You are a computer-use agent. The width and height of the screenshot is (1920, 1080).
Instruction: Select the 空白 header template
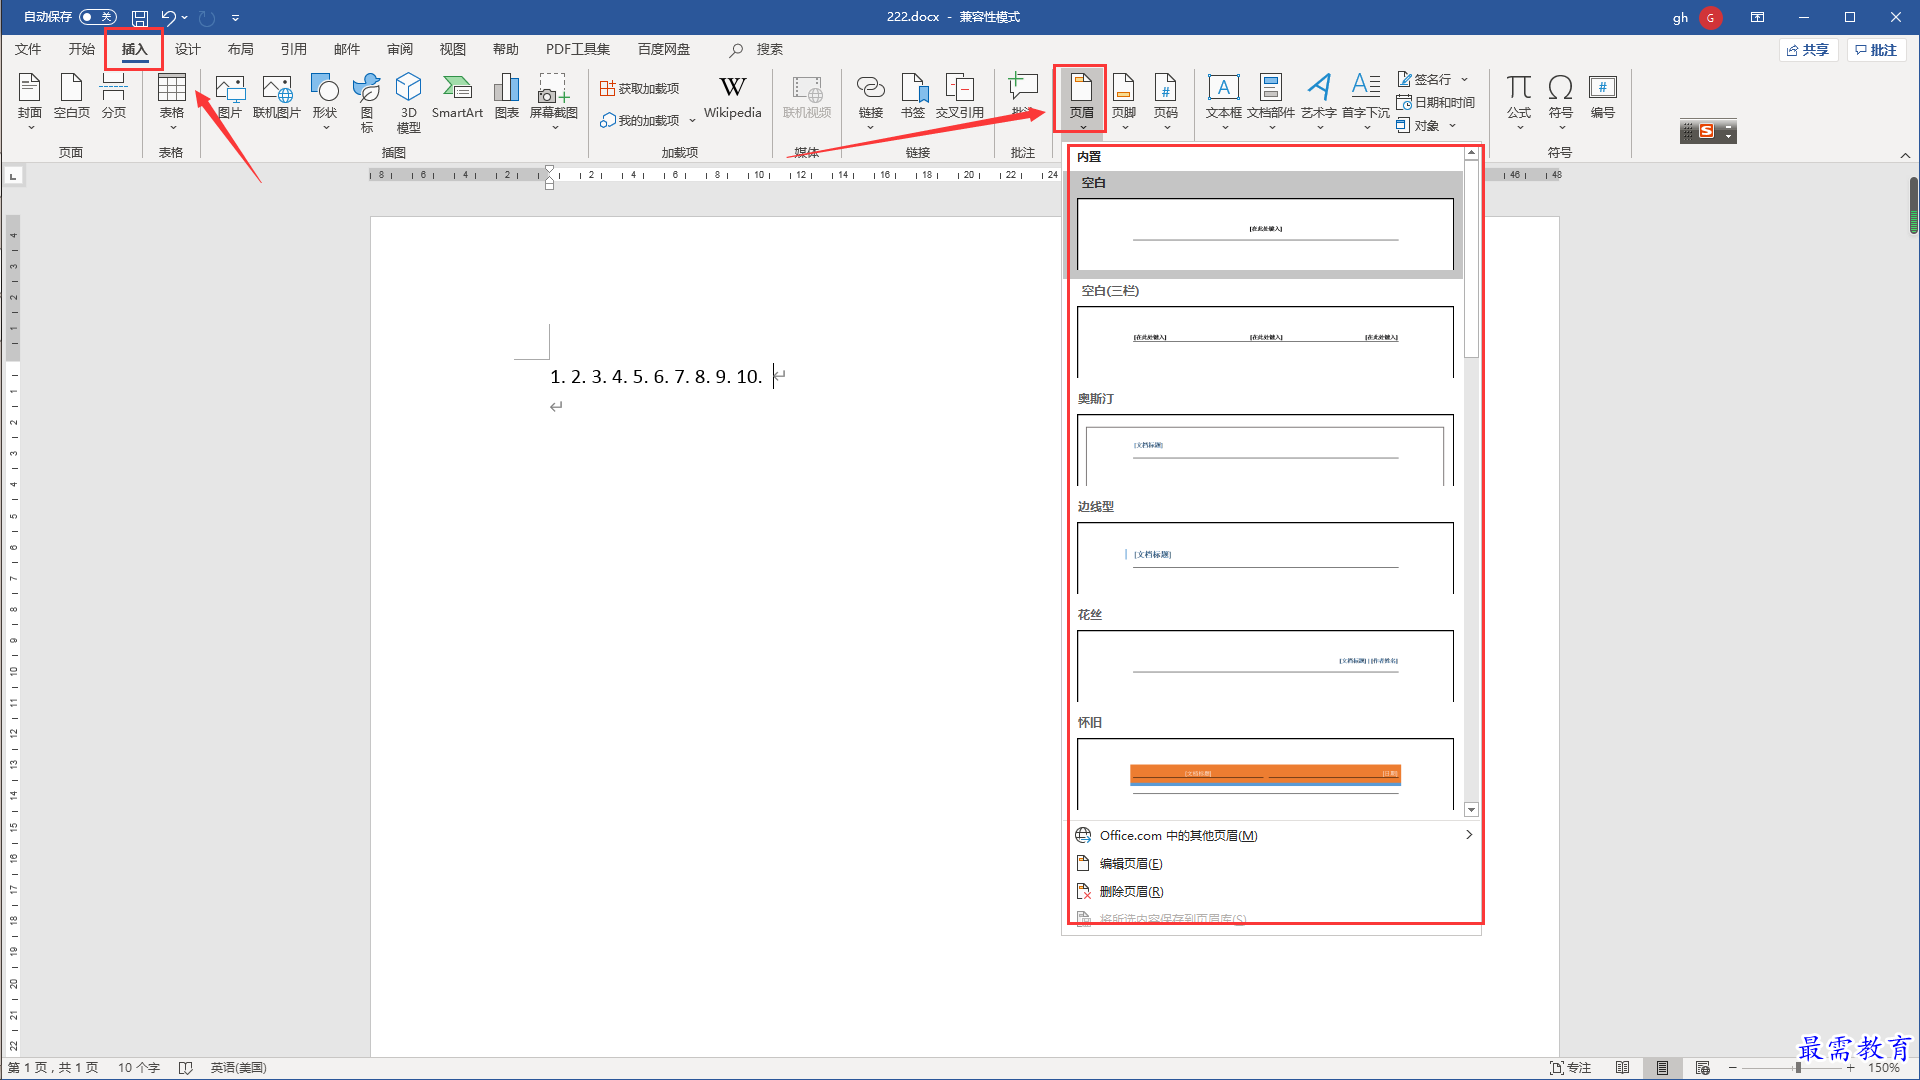(1265, 224)
